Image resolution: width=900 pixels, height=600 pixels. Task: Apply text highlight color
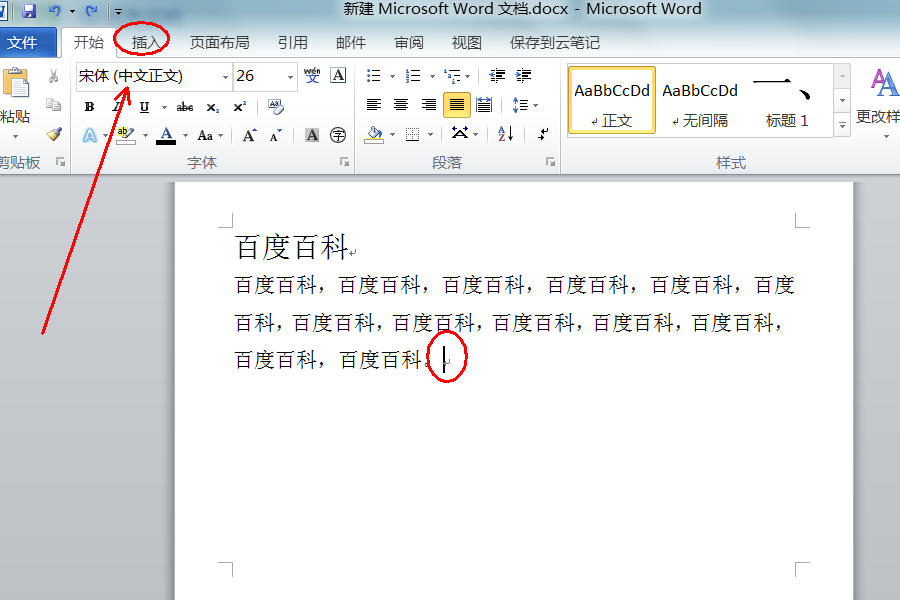click(126, 136)
